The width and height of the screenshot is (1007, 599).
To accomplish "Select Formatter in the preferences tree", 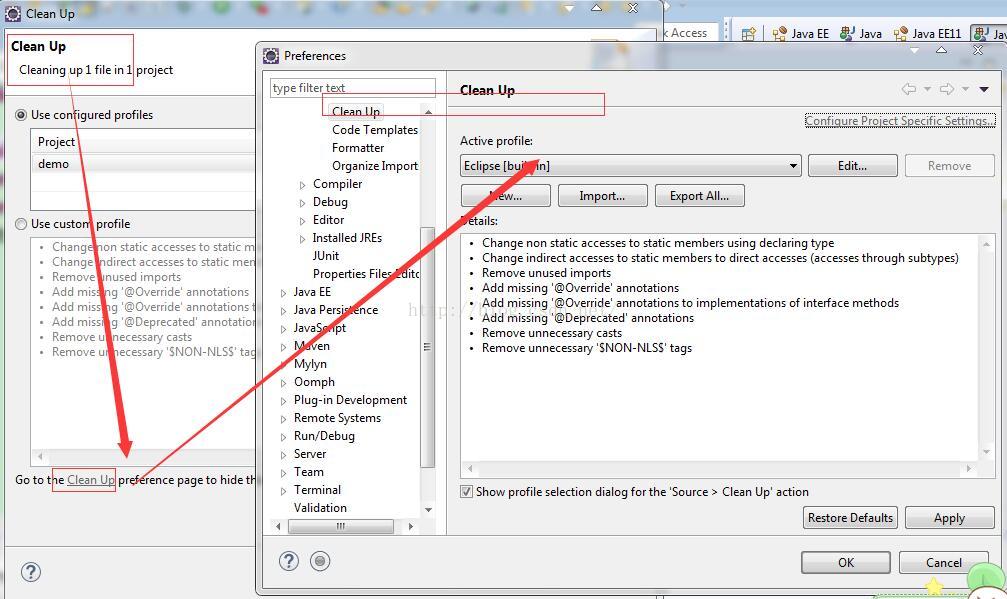I will click(x=358, y=148).
